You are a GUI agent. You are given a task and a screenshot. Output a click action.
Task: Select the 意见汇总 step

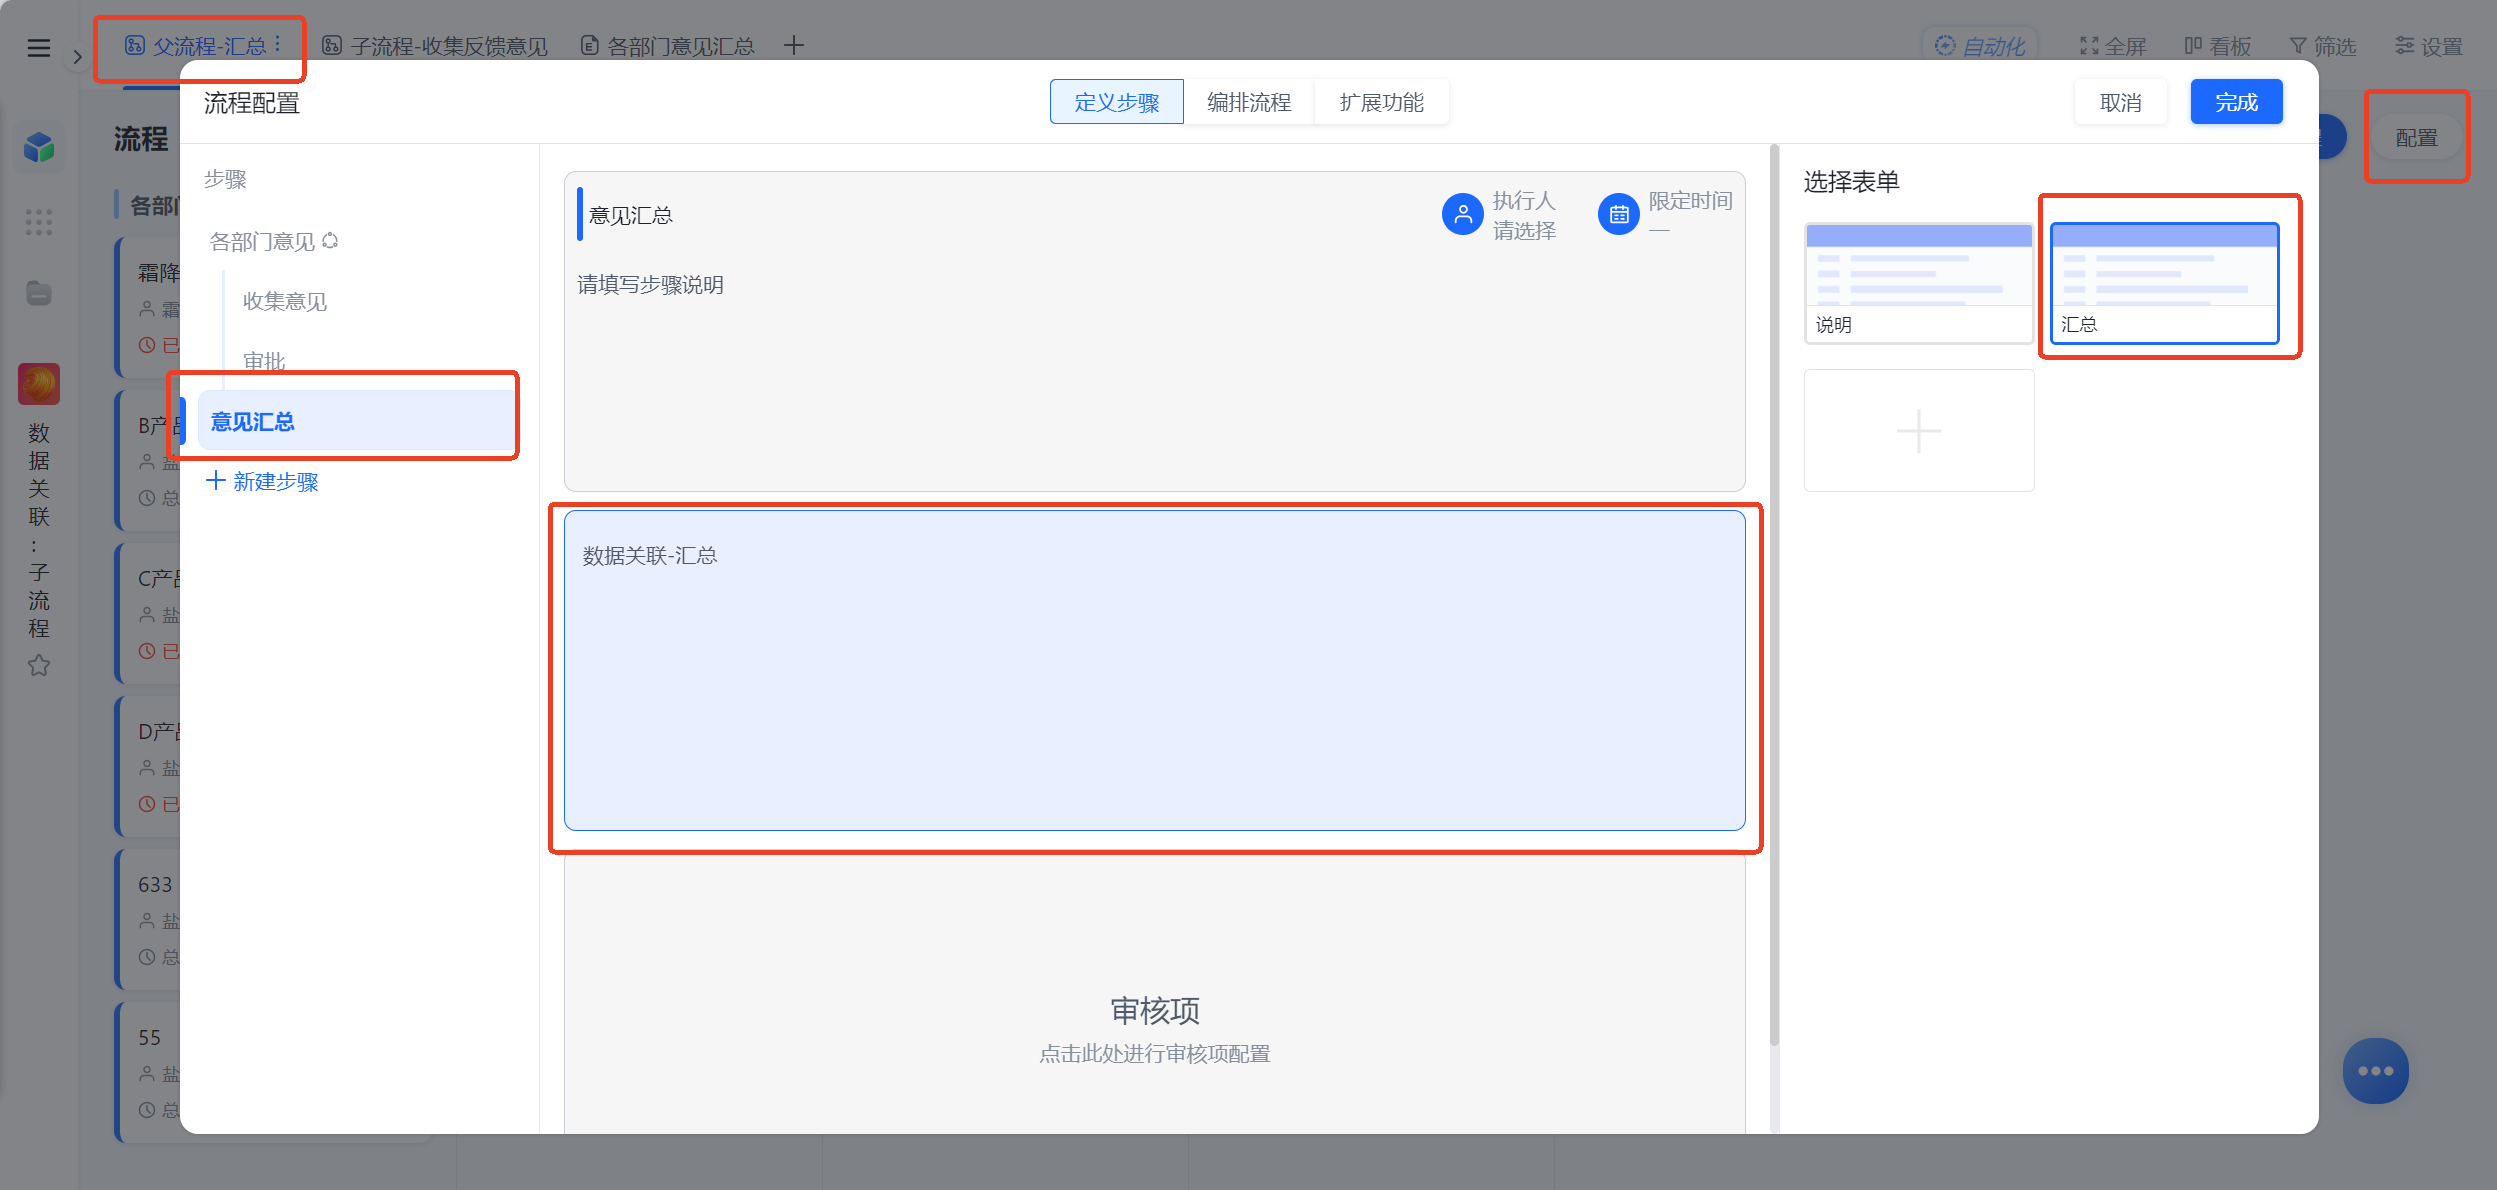click(356, 421)
